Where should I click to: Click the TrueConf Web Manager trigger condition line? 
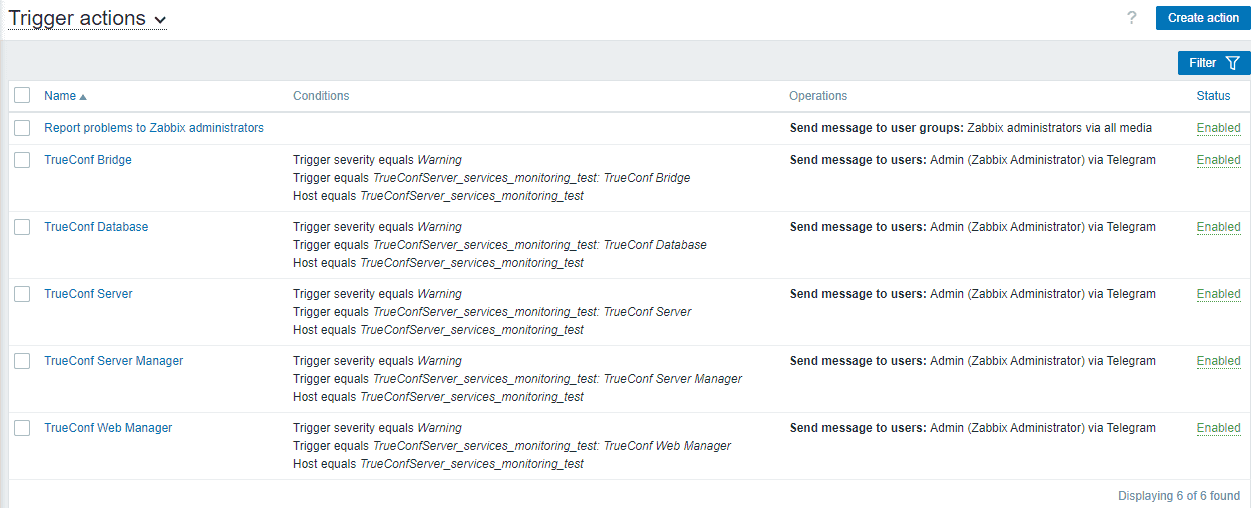[512, 446]
